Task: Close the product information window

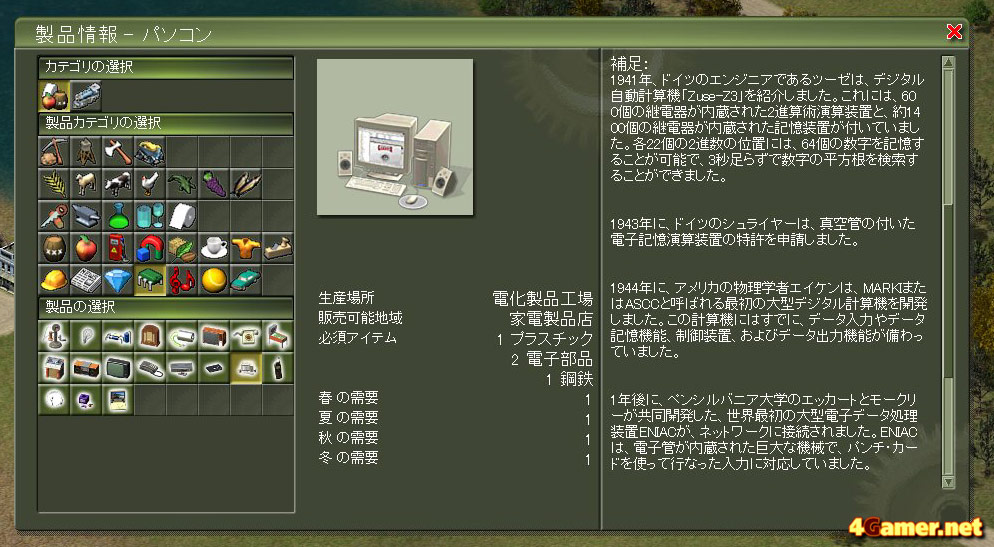Action: tap(954, 32)
